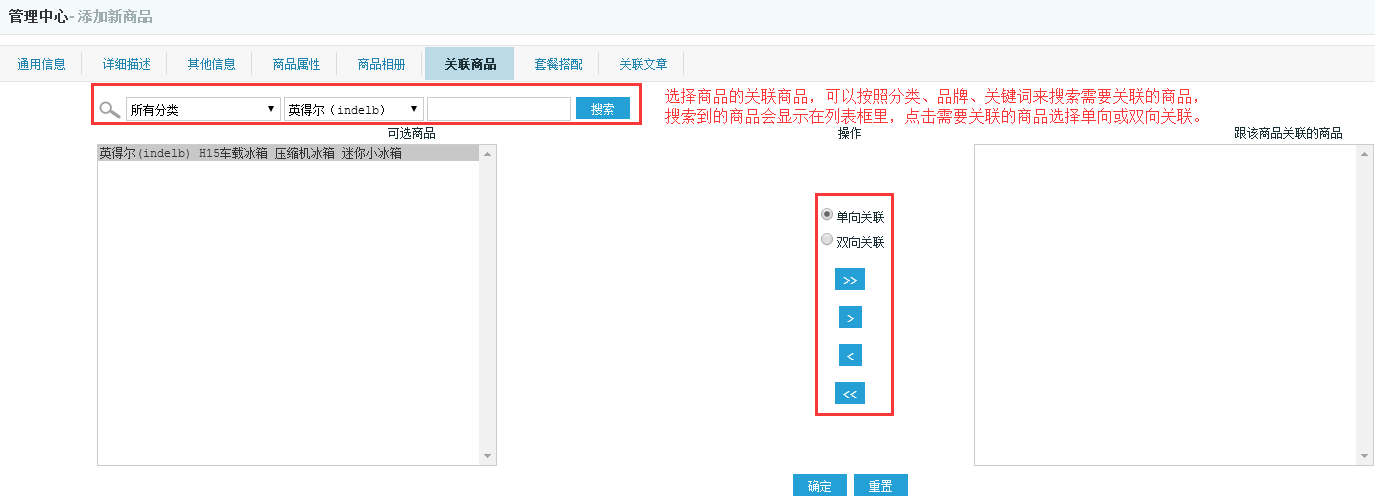Open the 关联文章 tab
Image resolution: width=1375 pixels, height=503 pixels.
click(x=643, y=64)
